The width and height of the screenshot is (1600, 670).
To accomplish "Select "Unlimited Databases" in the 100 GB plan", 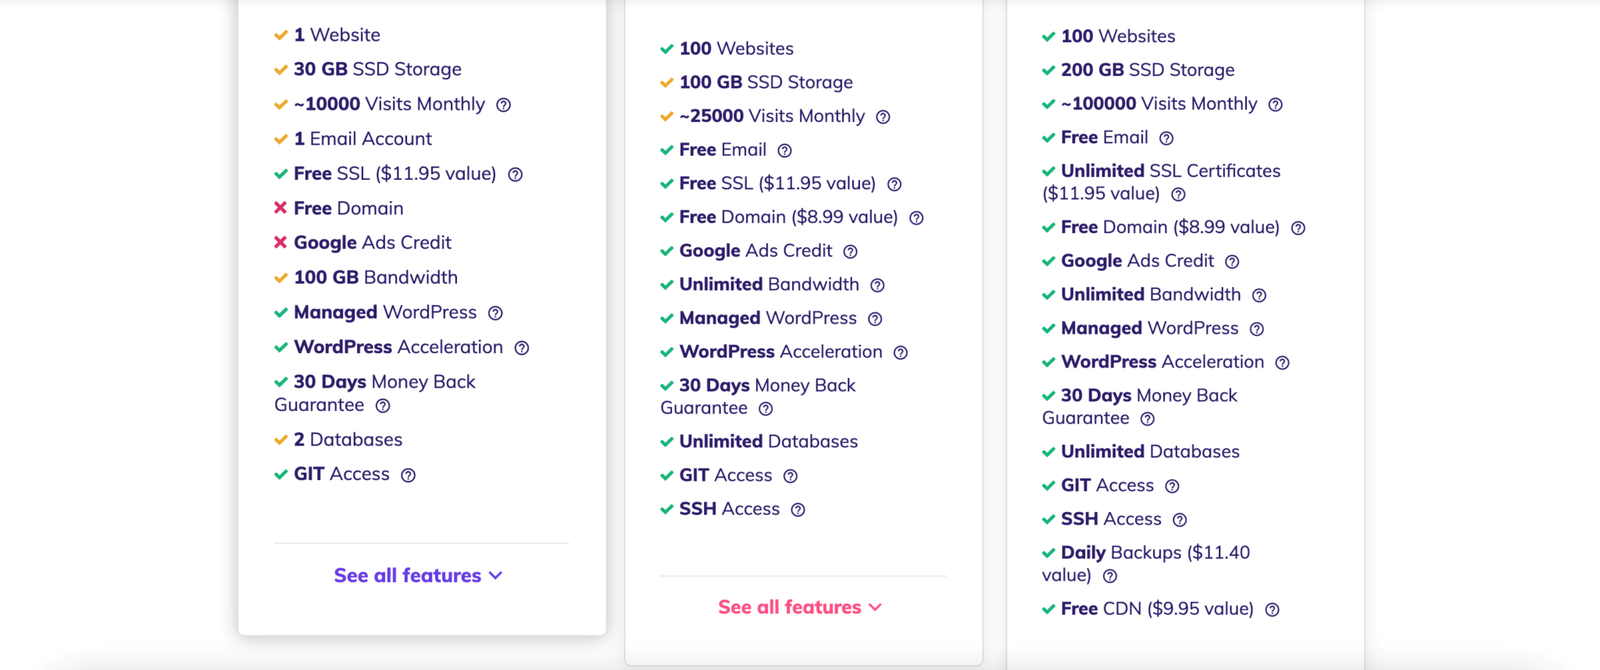I will [768, 441].
